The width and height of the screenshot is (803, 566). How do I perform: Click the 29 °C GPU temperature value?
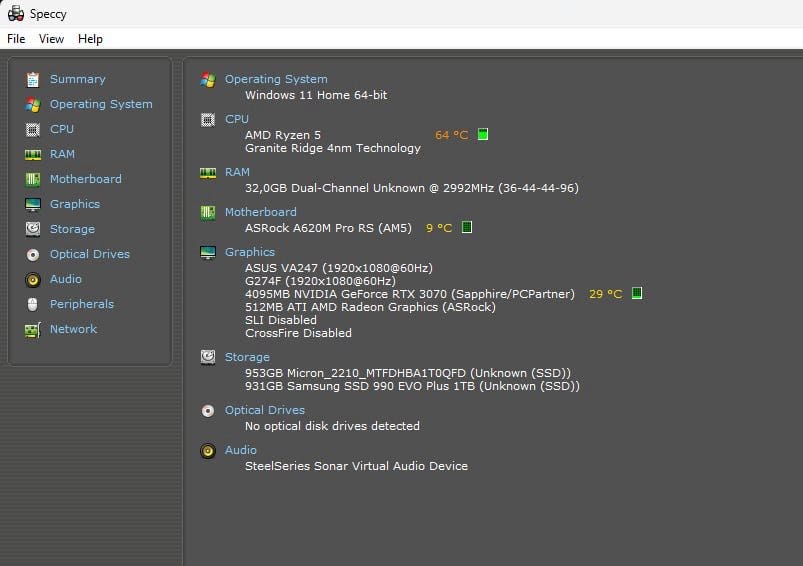pos(605,294)
